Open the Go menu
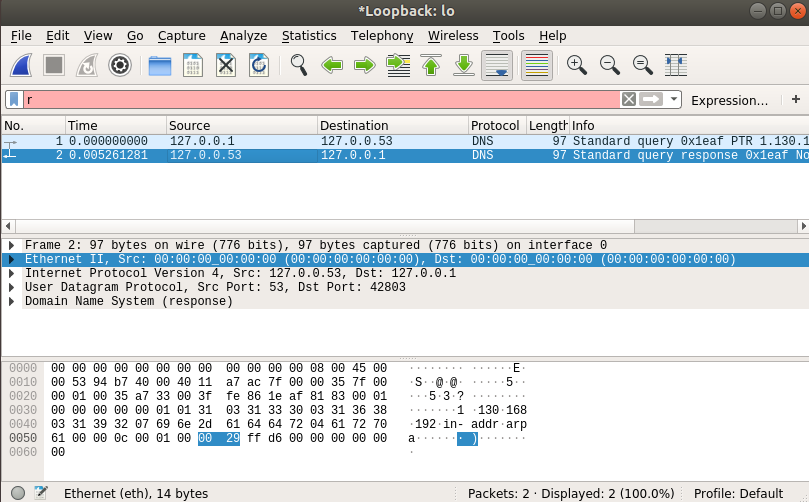The image size is (809, 502). click(135, 36)
